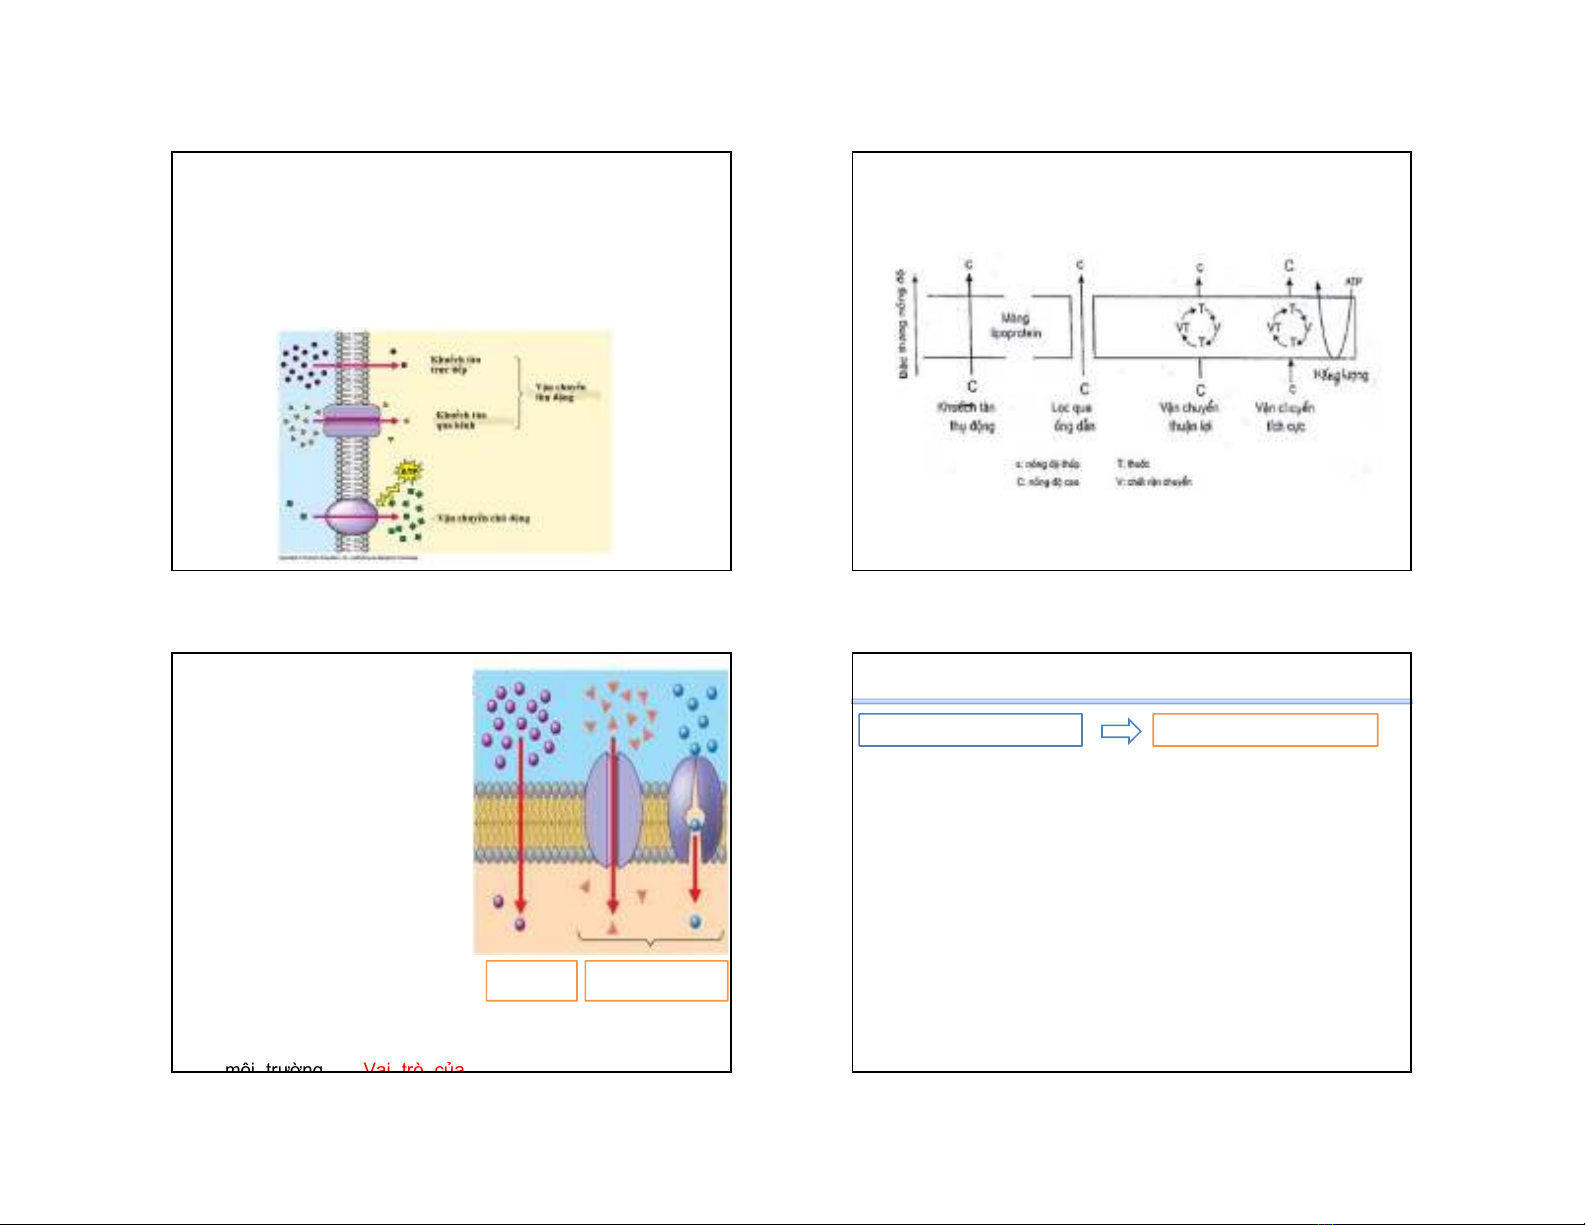Click the red text 'Vai trò của'

414,1069
